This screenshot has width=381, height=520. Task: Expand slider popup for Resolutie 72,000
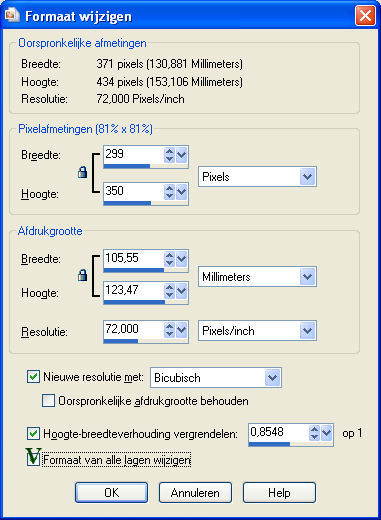click(181, 330)
